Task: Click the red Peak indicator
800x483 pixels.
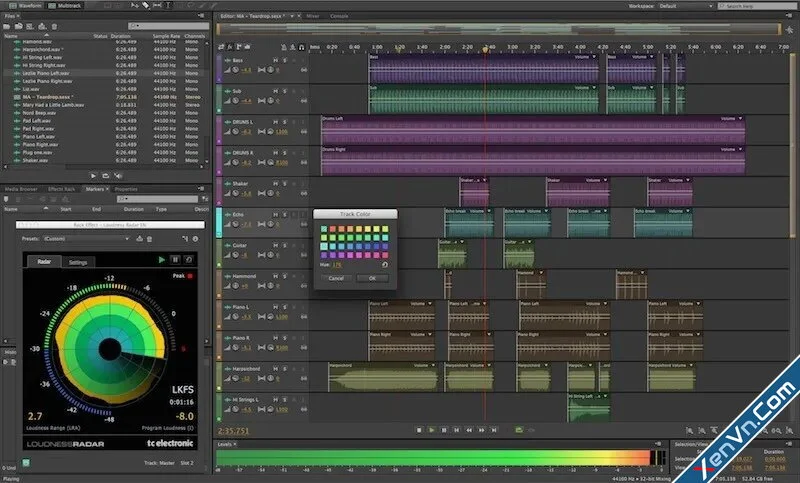Action: [x=190, y=276]
